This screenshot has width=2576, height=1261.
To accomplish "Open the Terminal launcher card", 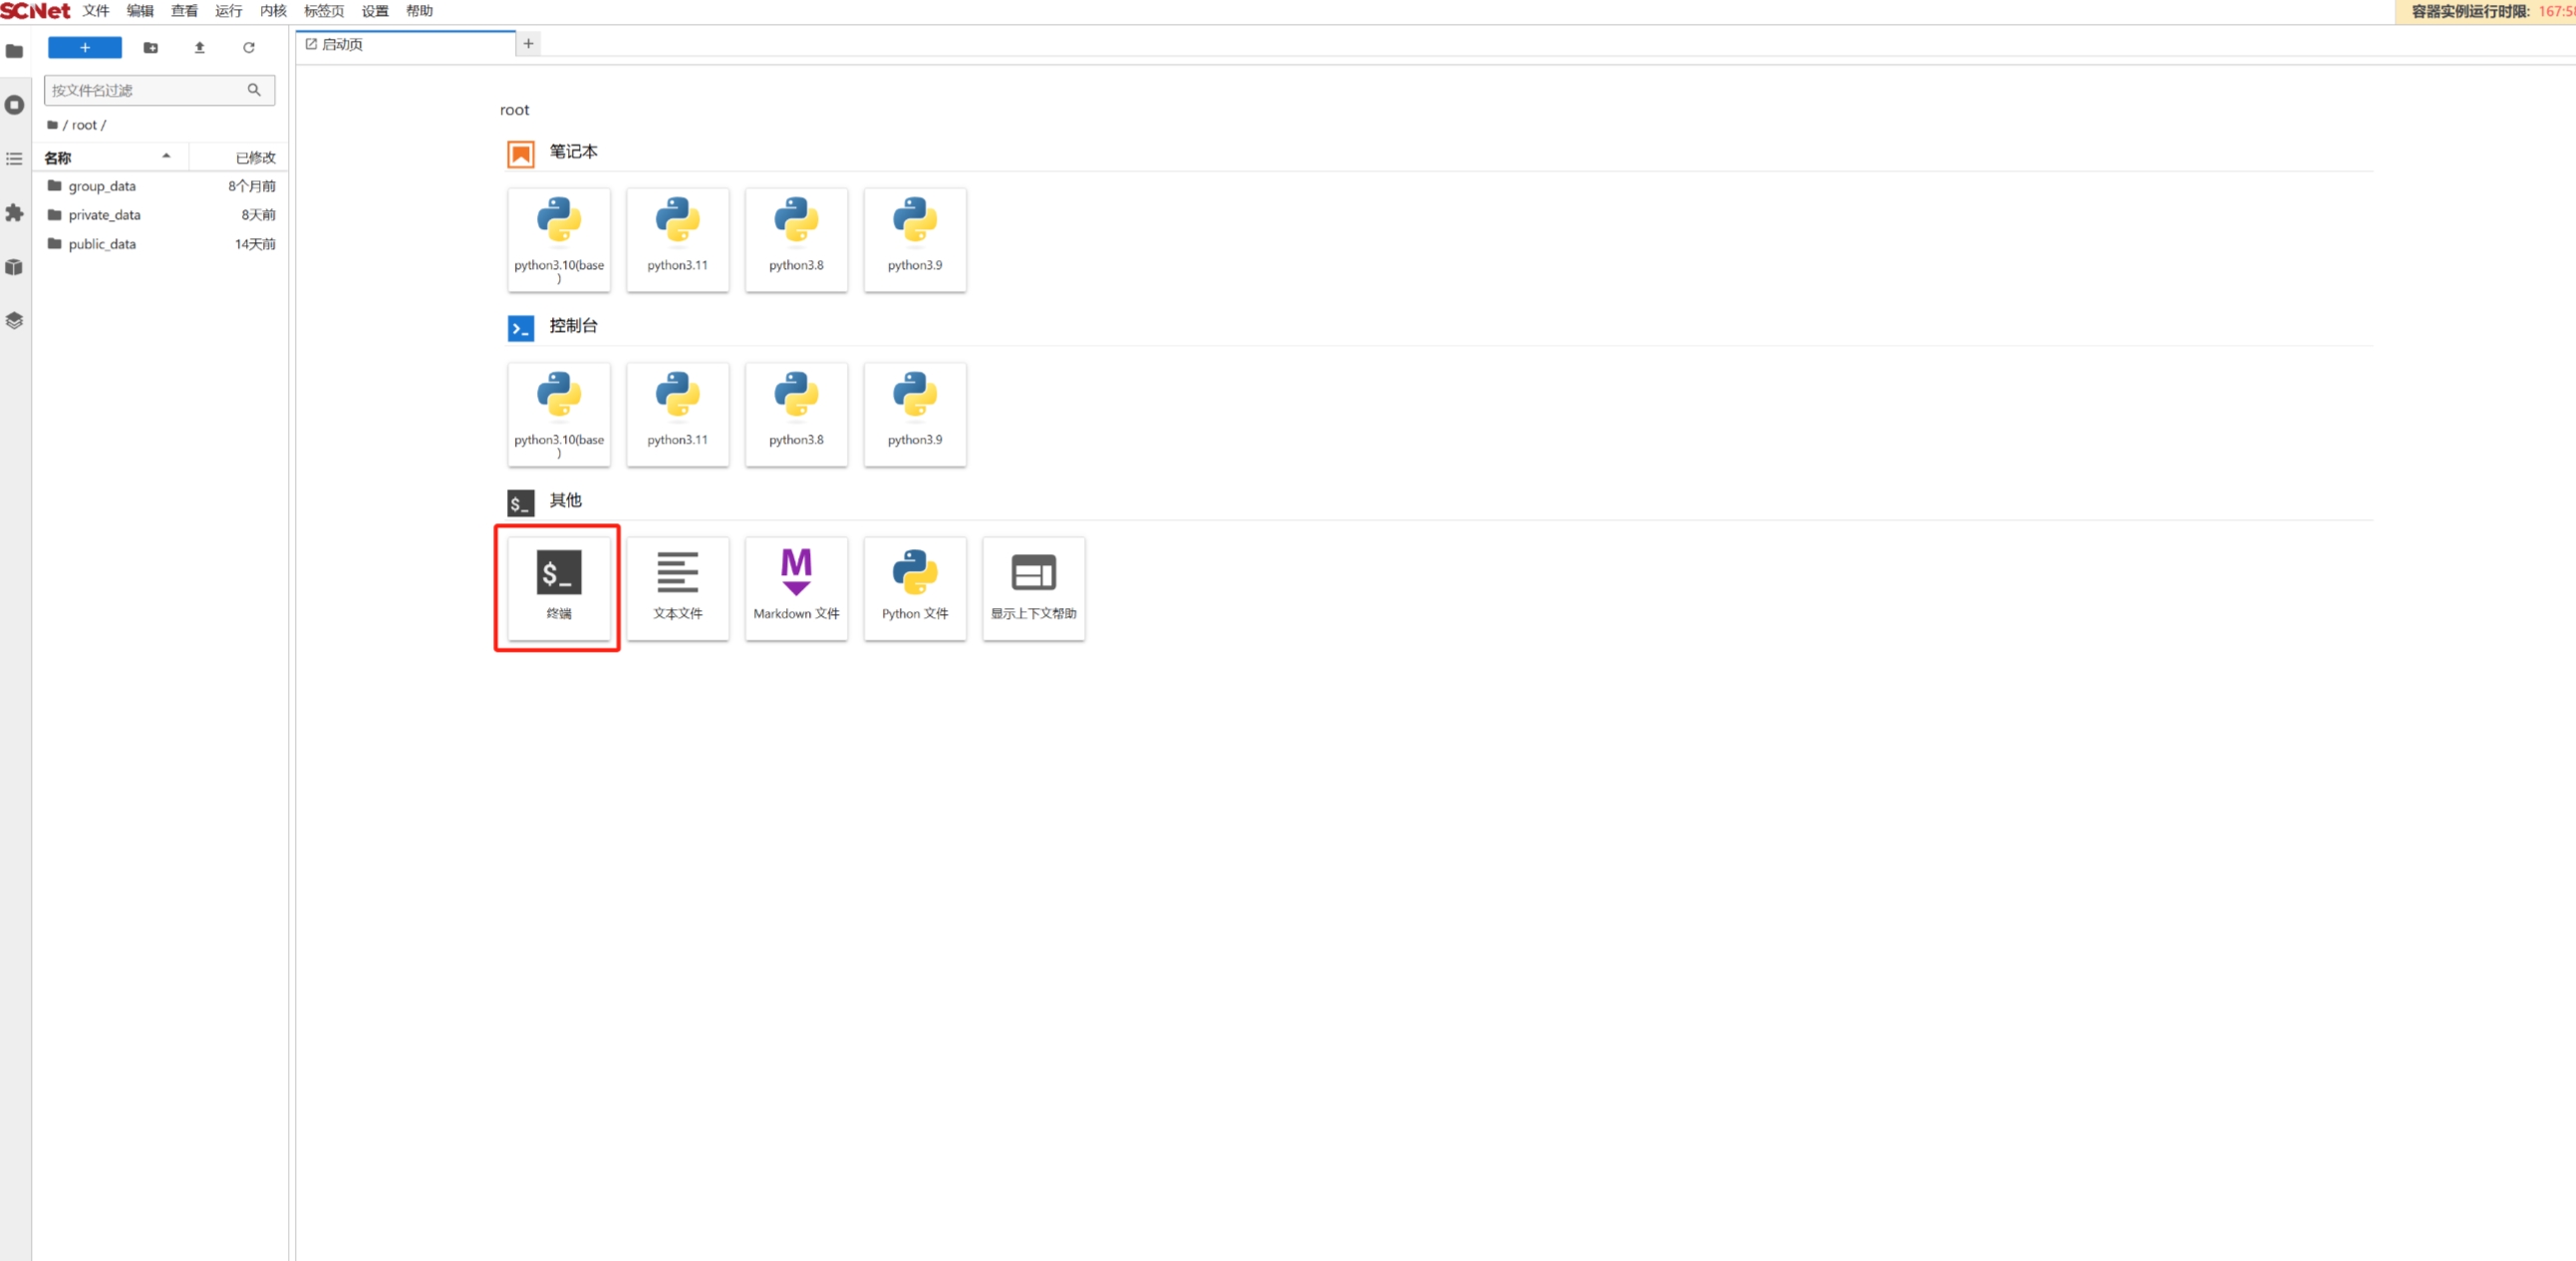I will 558,587.
